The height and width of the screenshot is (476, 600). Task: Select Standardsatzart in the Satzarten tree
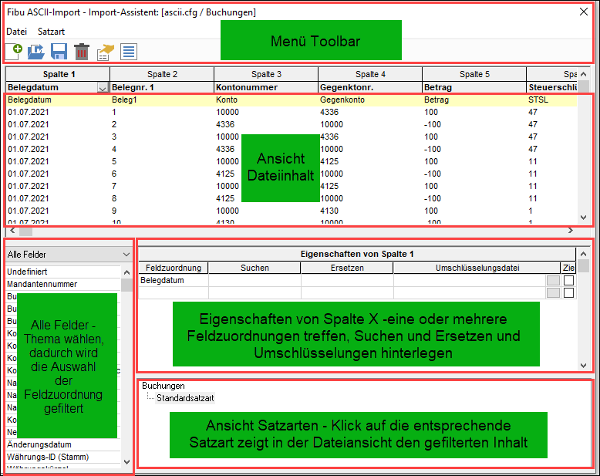tap(185, 398)
